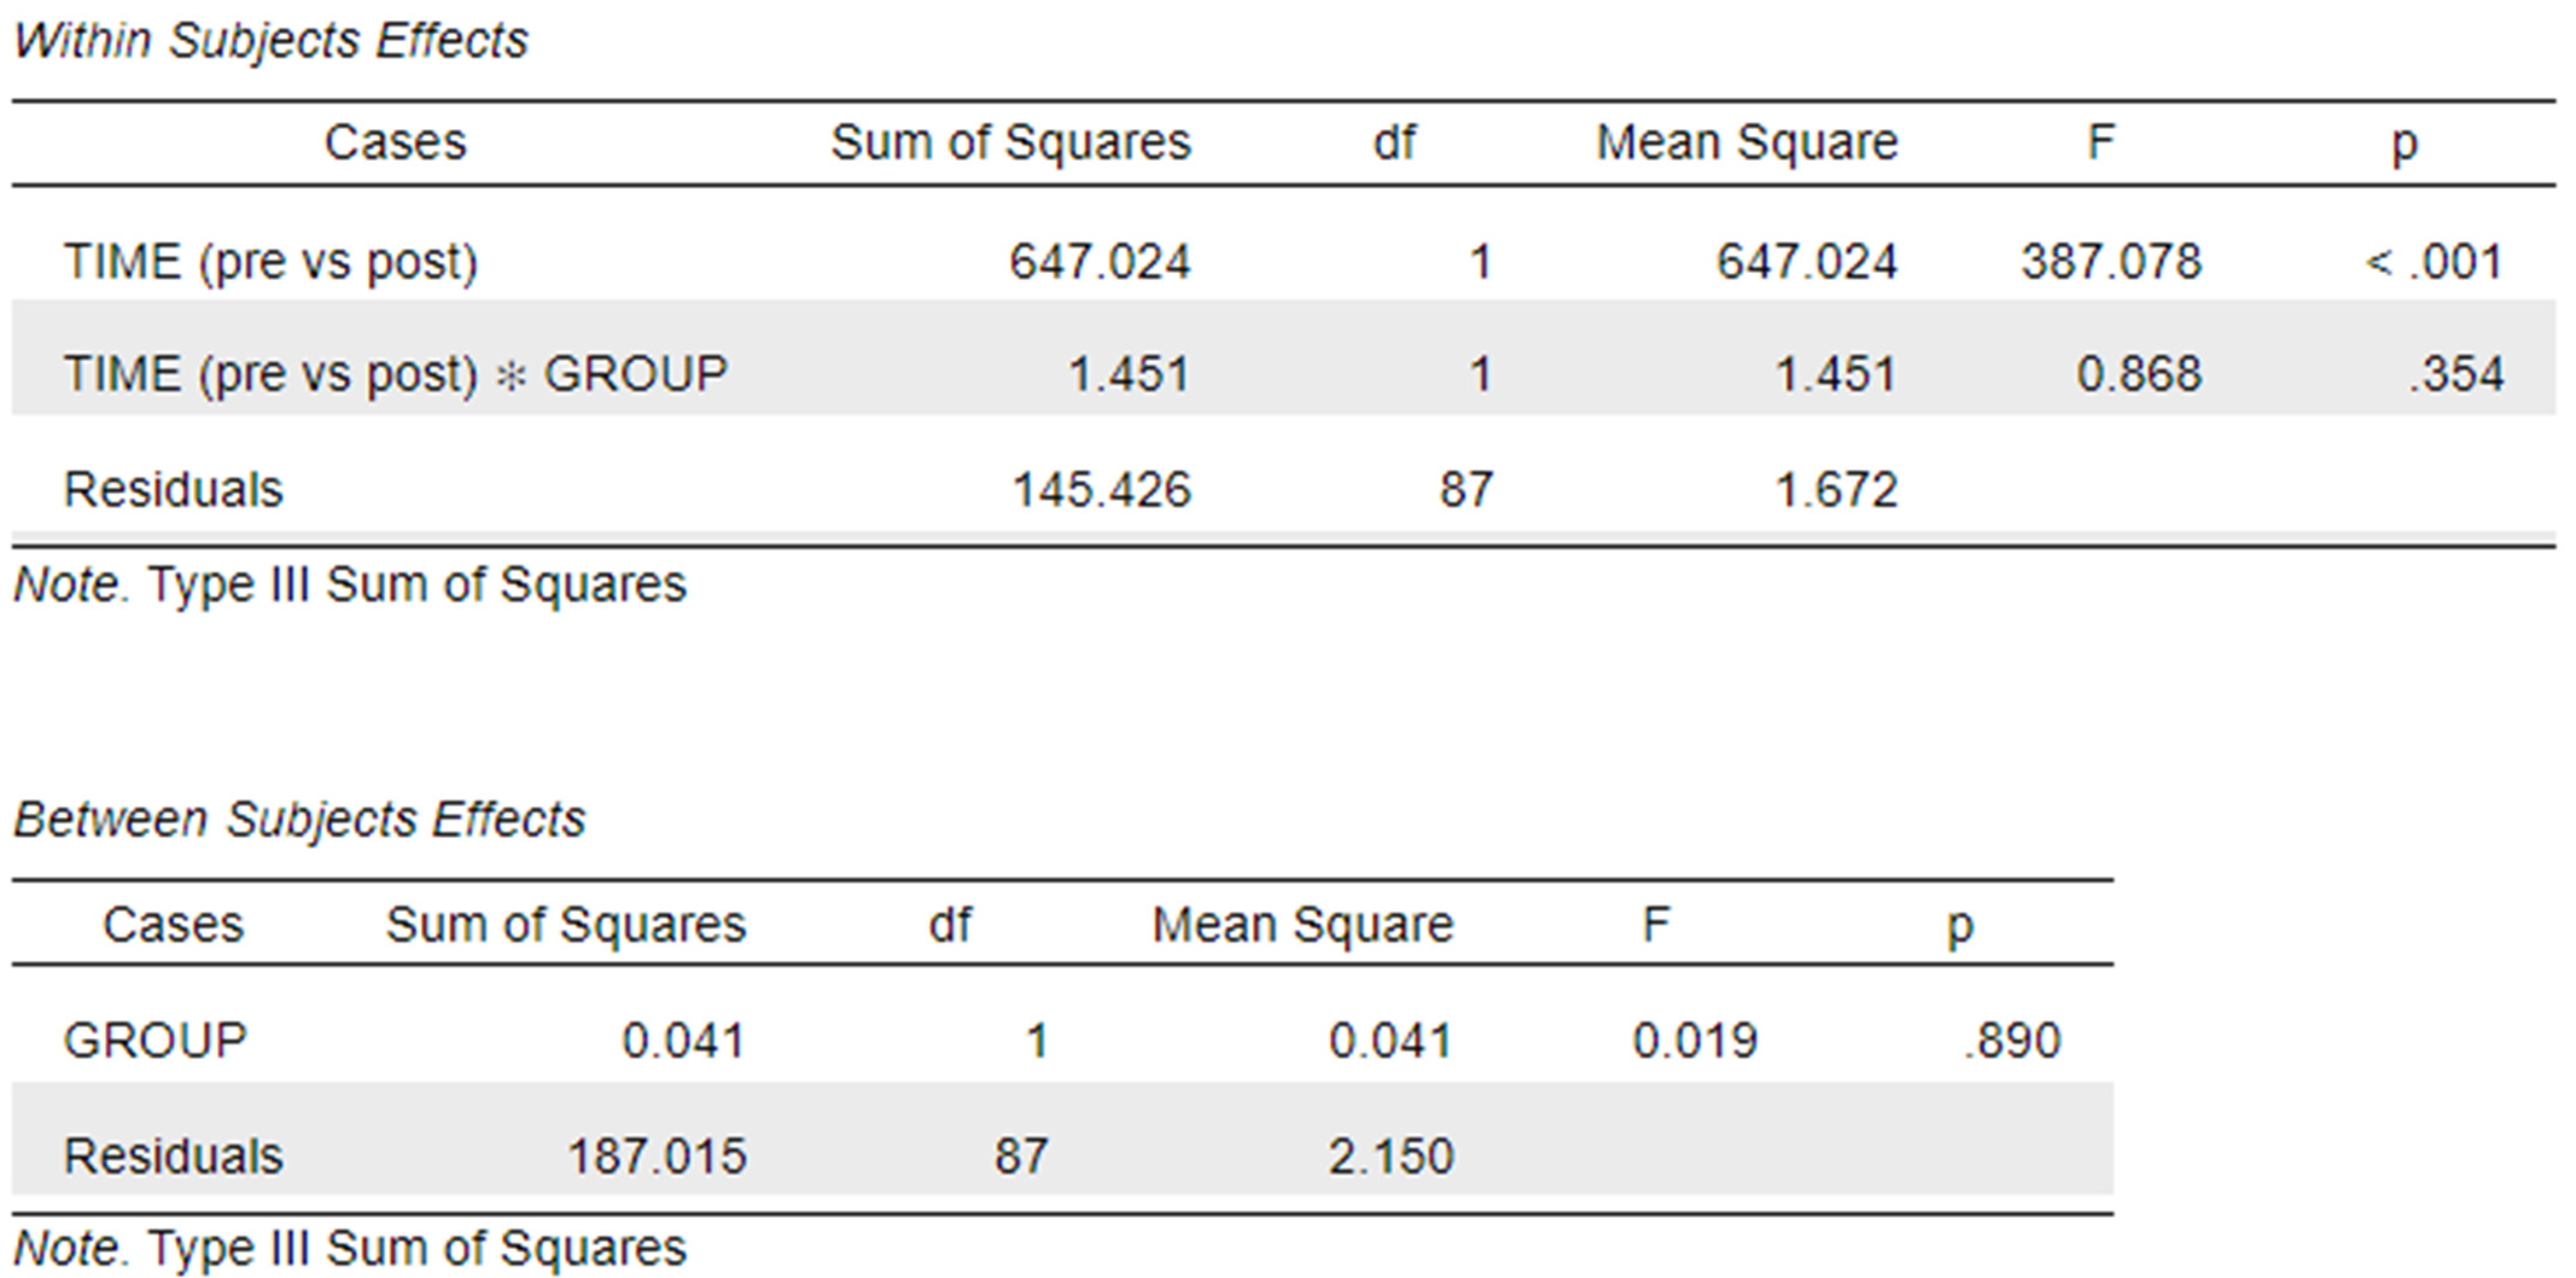Click the mean square value 1.672
The height and width of the screenshot is (1278, 2576).
(x=1836, y=490)
